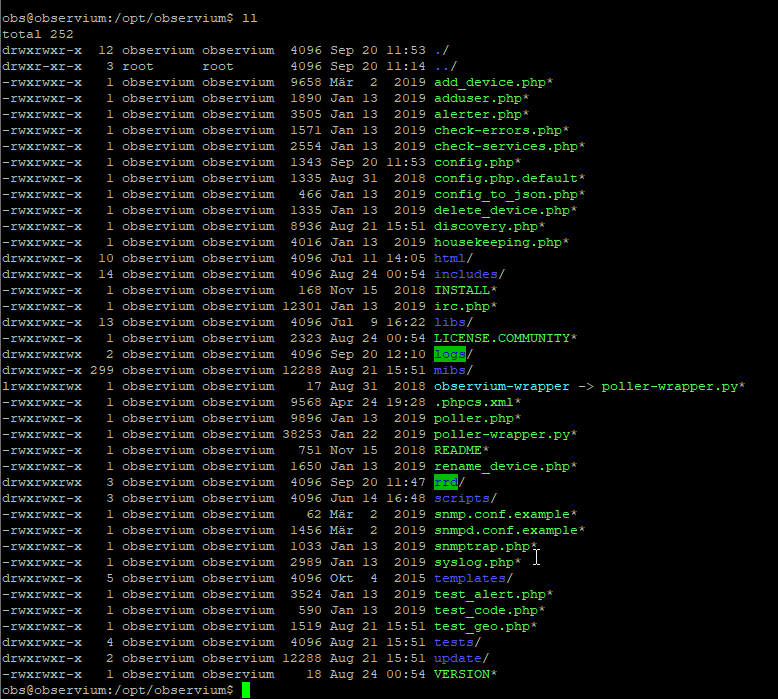Select test_geo.php file name
Screen dimensions: 778x699
click(x=482, y=627)
